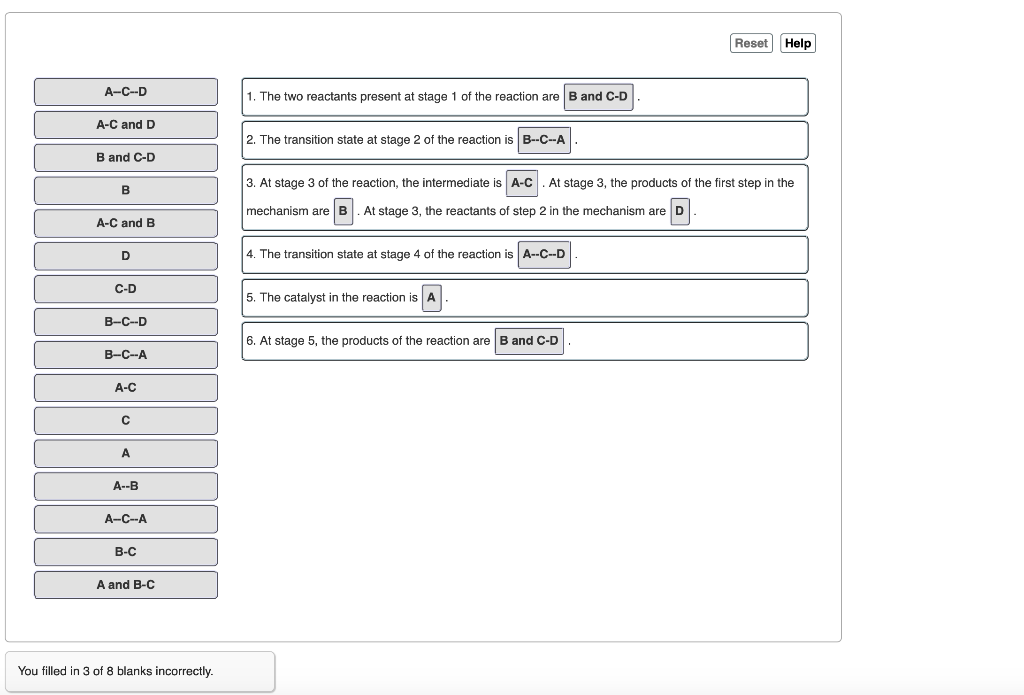Select the B–C--D answer tile
1024x695 pixels.
pos(126,321)
